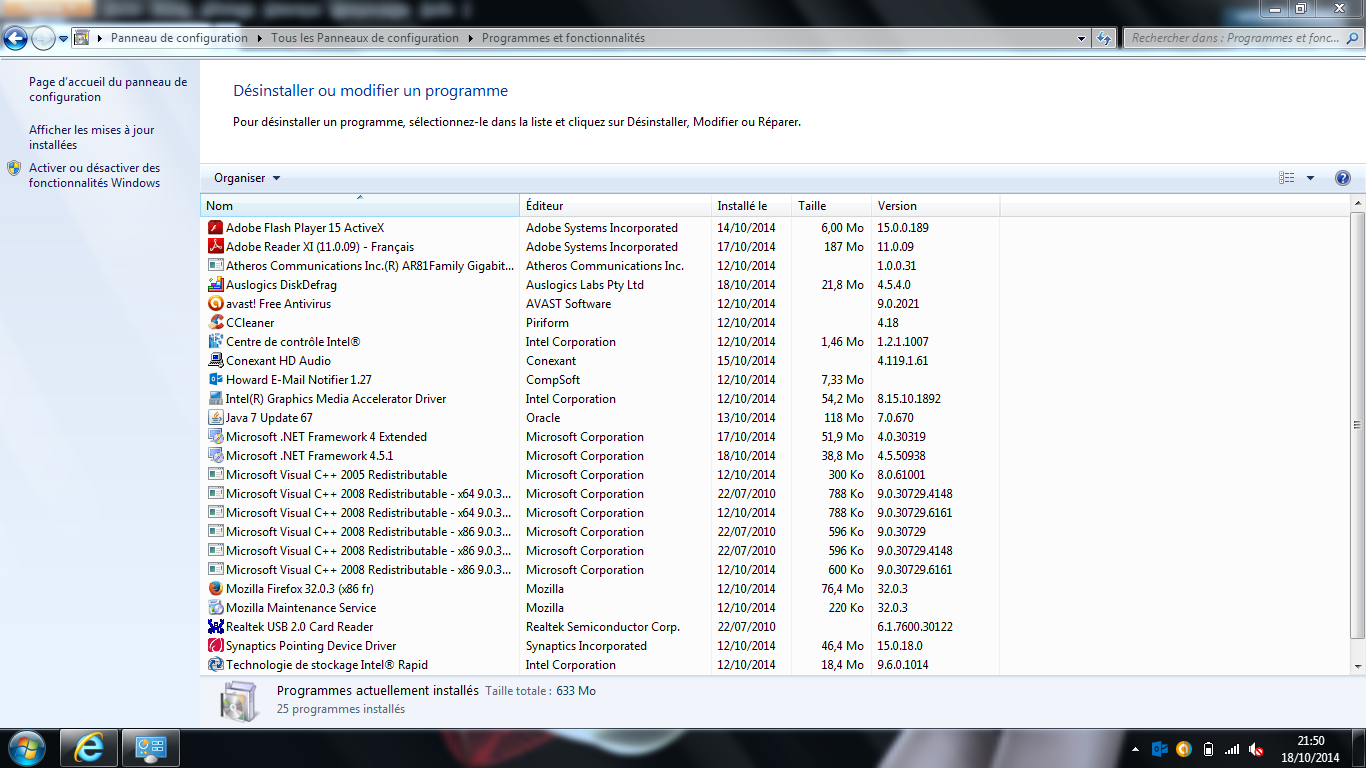Show hidden system tray icons
Viewport: 1366px width, 768px height.
[x=1135, y=749]
